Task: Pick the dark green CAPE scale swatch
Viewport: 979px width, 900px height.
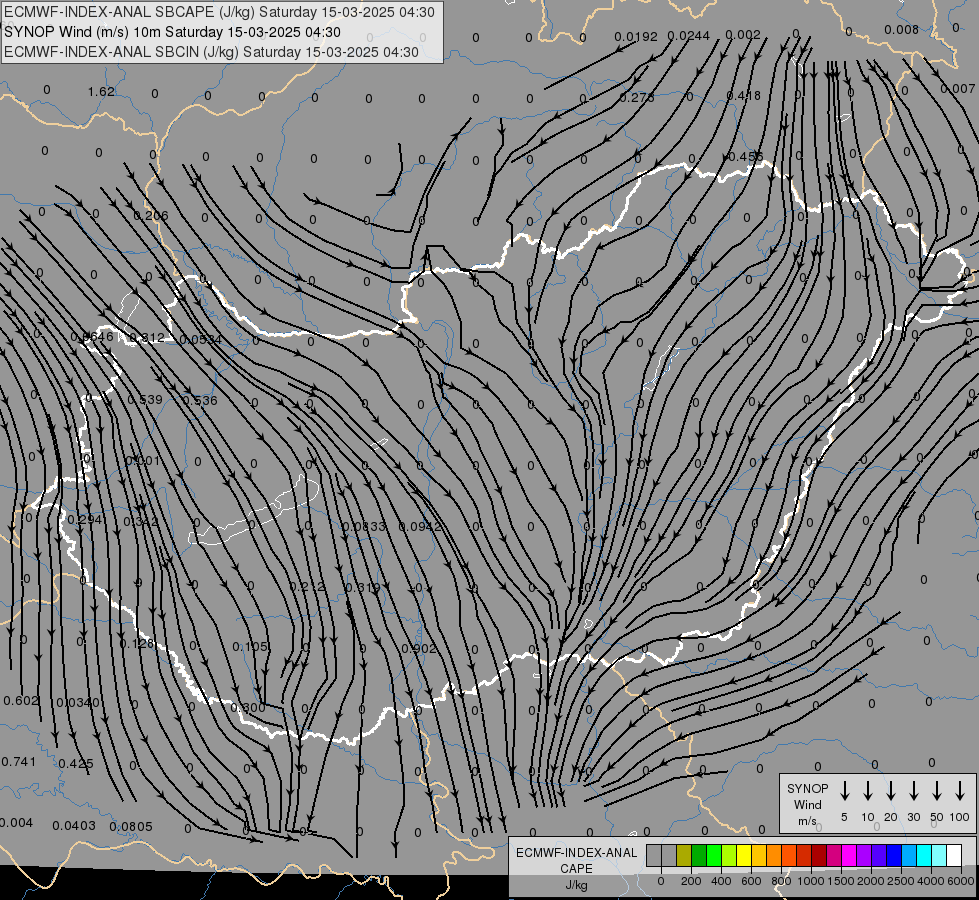Action: pos(699,855)
